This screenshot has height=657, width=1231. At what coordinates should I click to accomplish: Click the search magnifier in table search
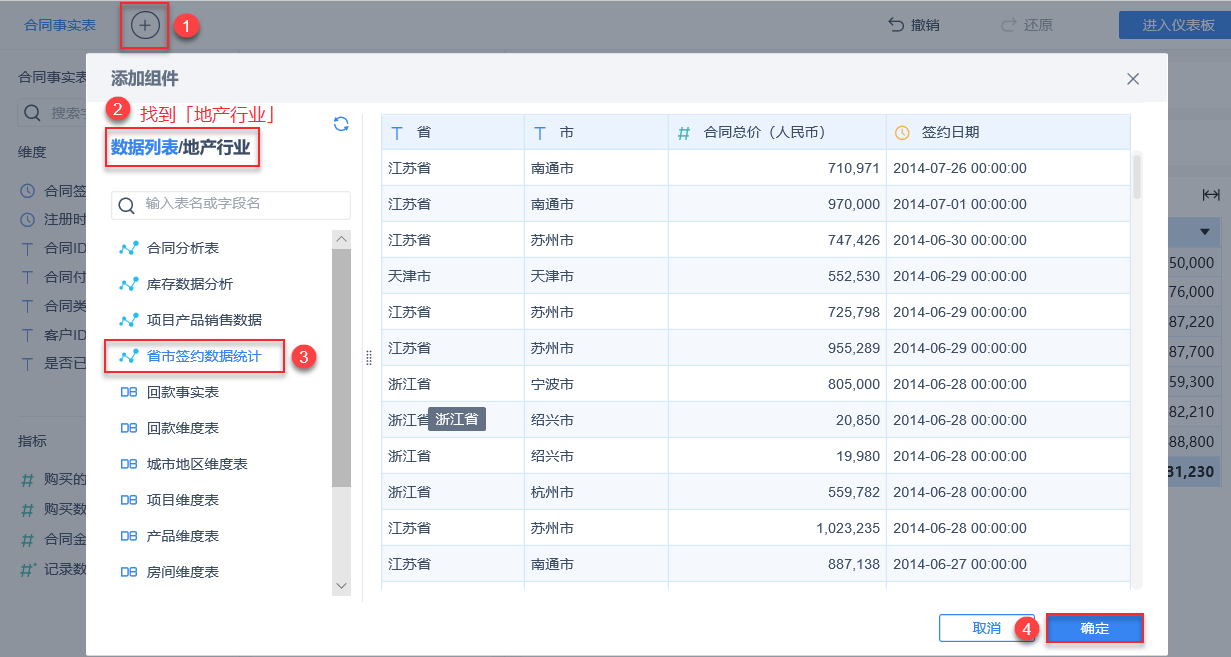tap(127, 205)
